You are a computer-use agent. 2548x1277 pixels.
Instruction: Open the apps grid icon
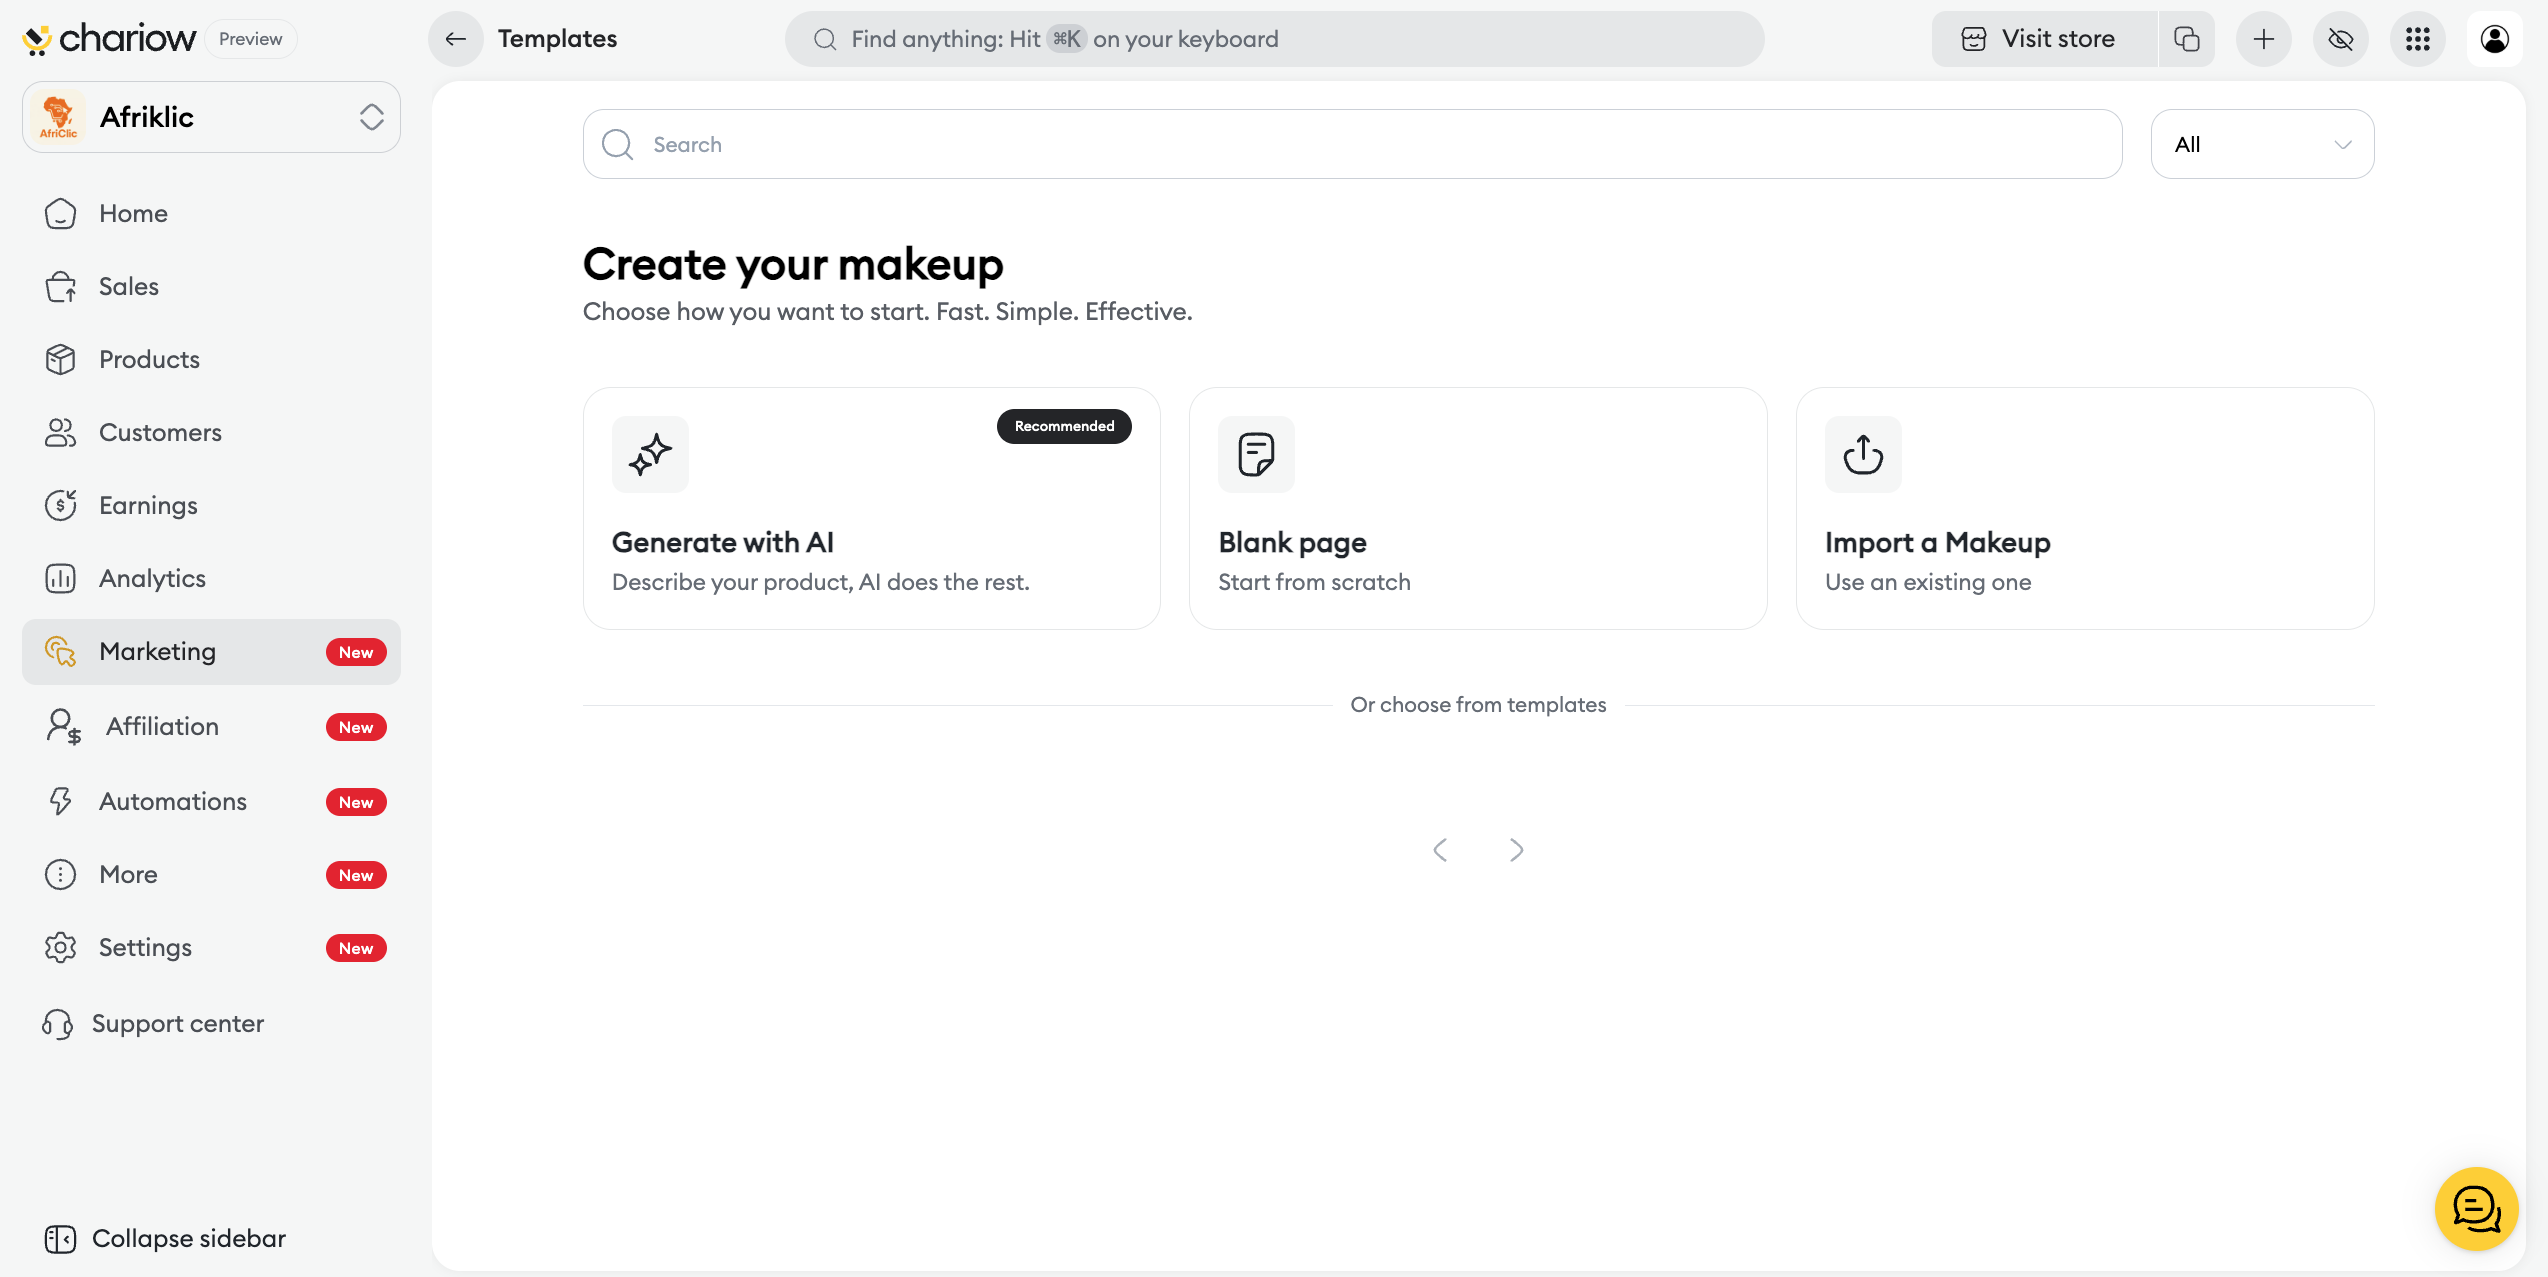[2418, 39]
